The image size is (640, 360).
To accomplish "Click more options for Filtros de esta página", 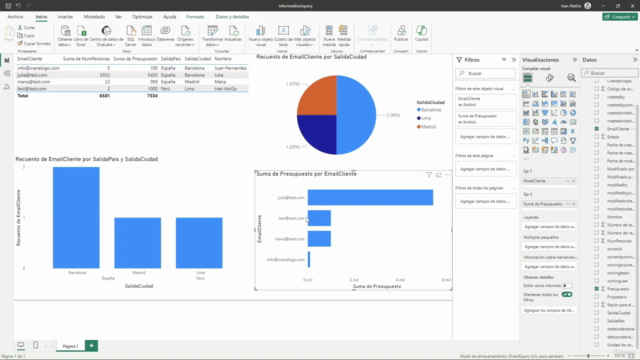I will [x=513, y=156].
